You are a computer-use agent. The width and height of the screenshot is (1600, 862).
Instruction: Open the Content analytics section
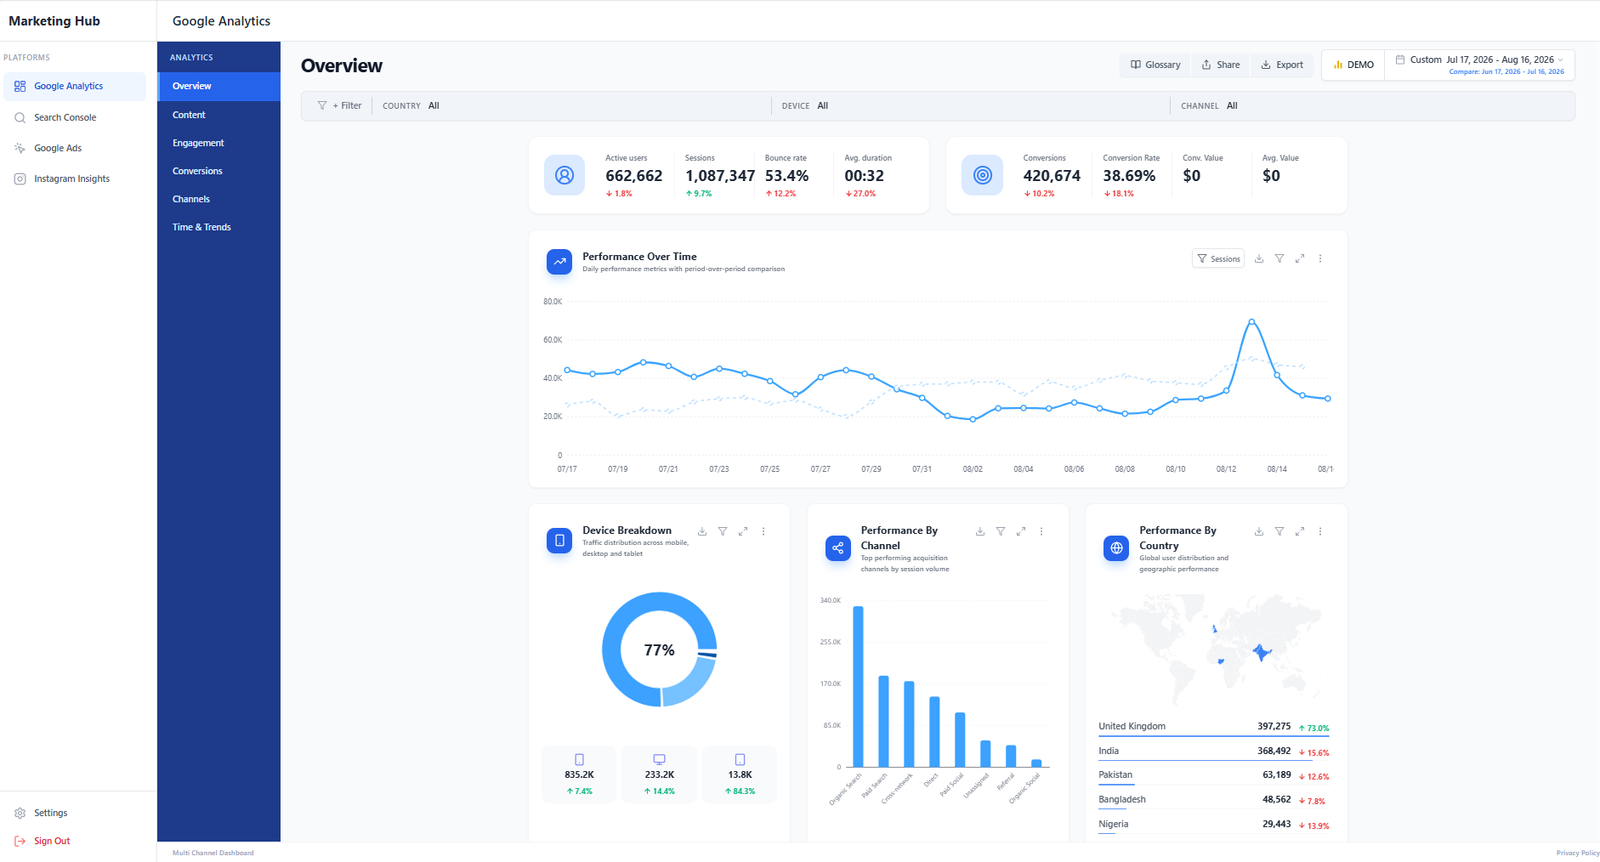[218, 115]
